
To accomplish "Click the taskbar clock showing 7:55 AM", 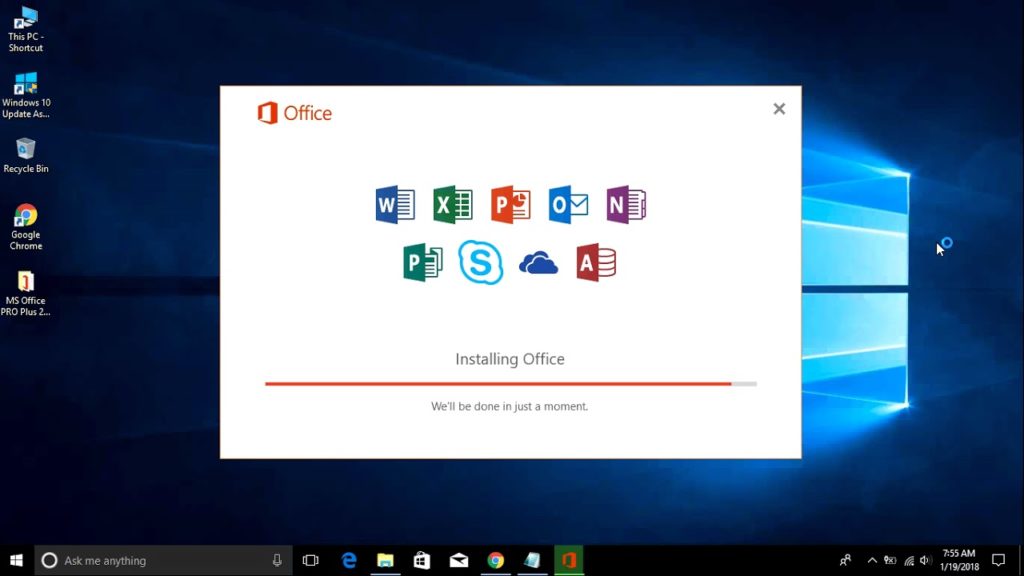I will [x=959, y=560].
